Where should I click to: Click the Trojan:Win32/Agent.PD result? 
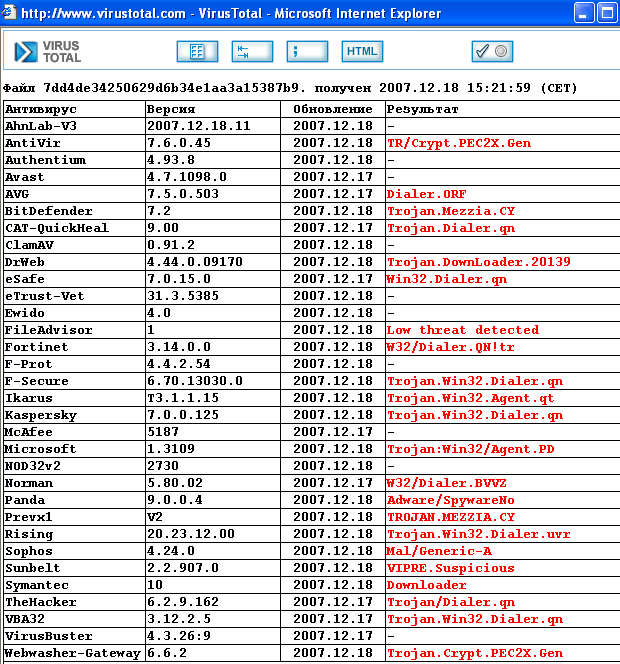click(471, 449)
